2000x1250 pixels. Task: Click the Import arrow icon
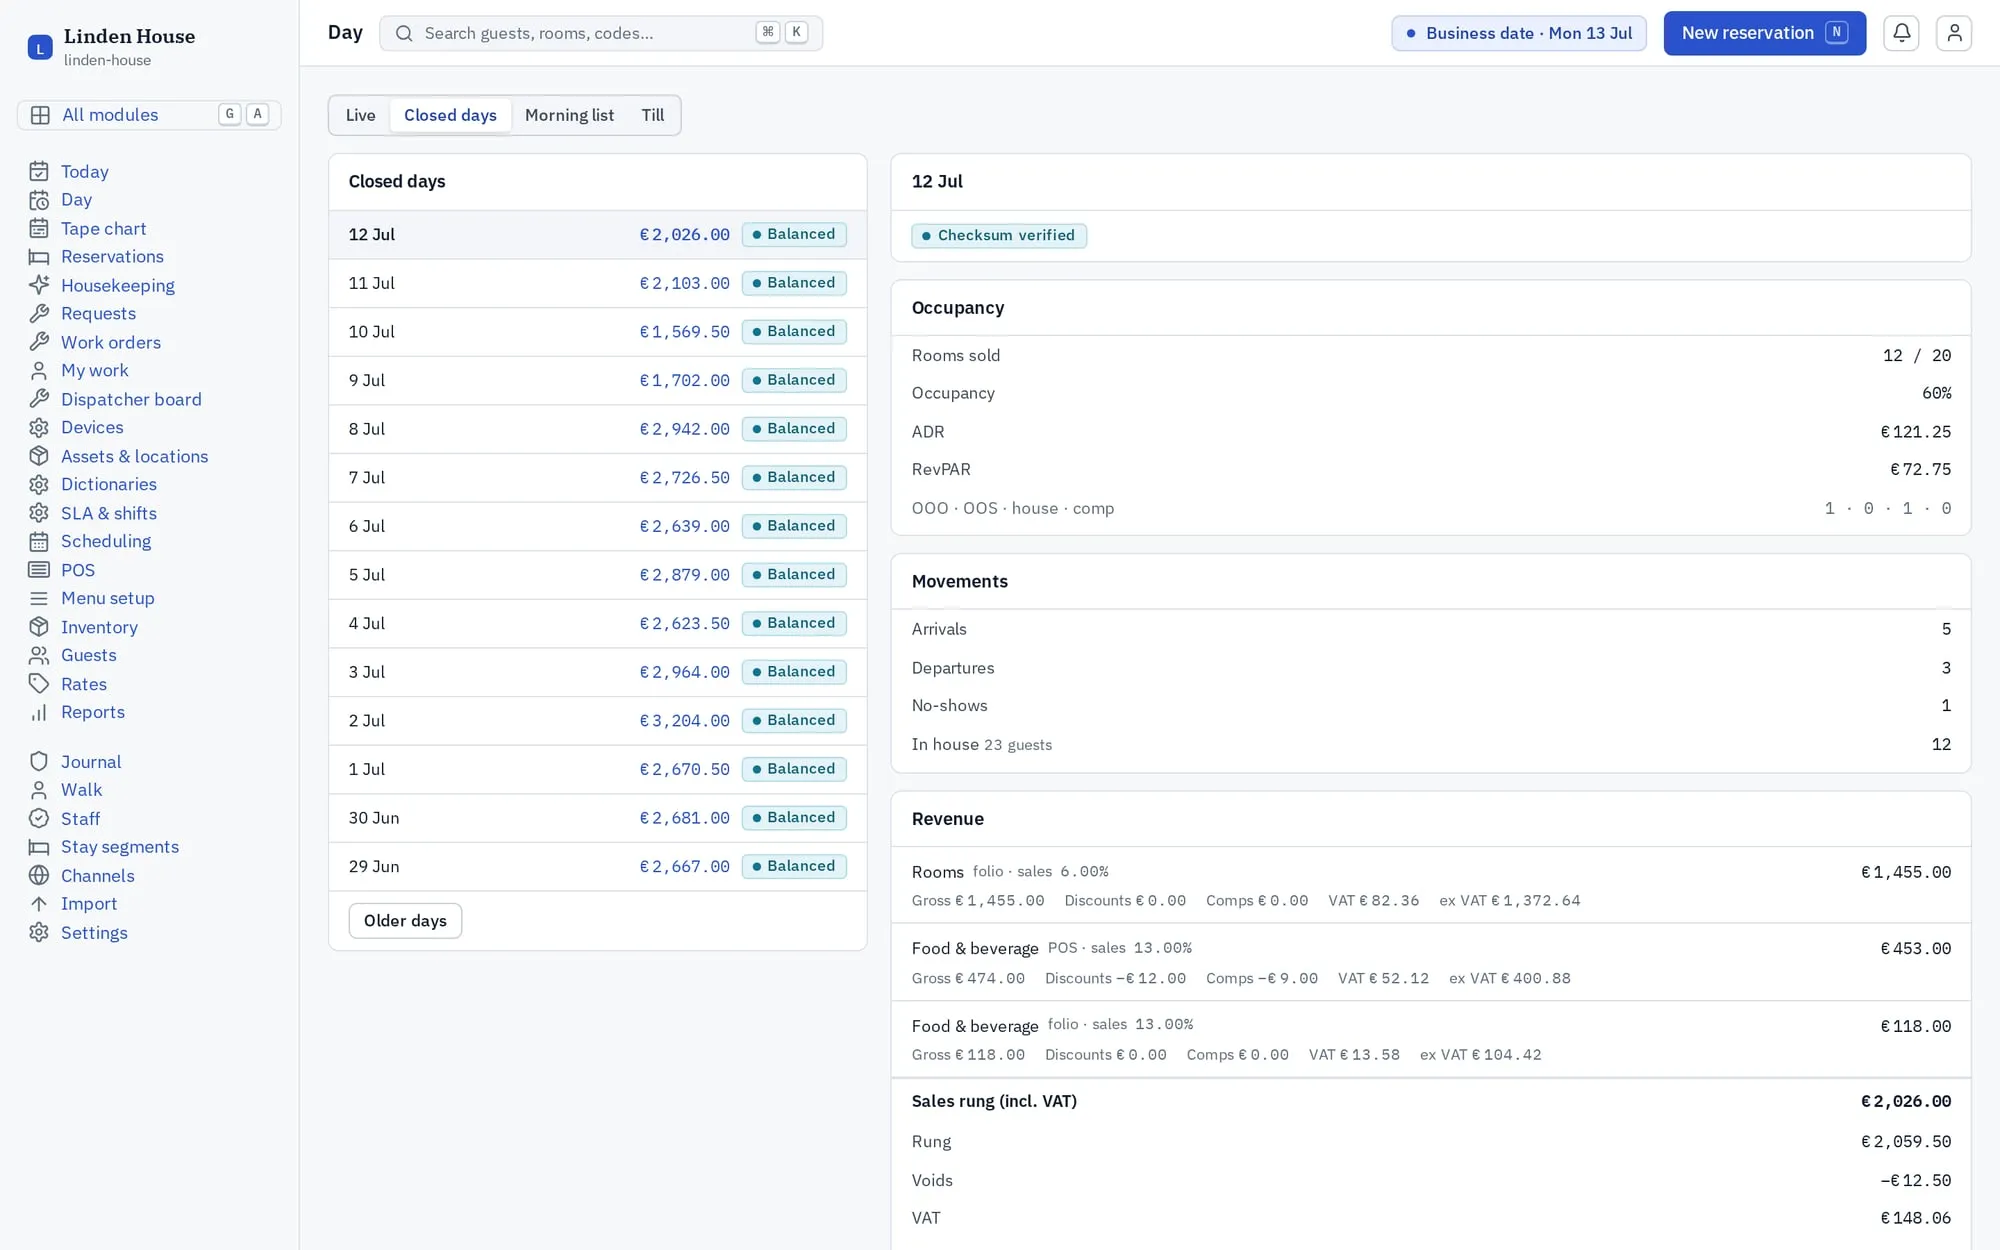click(39, 904)
